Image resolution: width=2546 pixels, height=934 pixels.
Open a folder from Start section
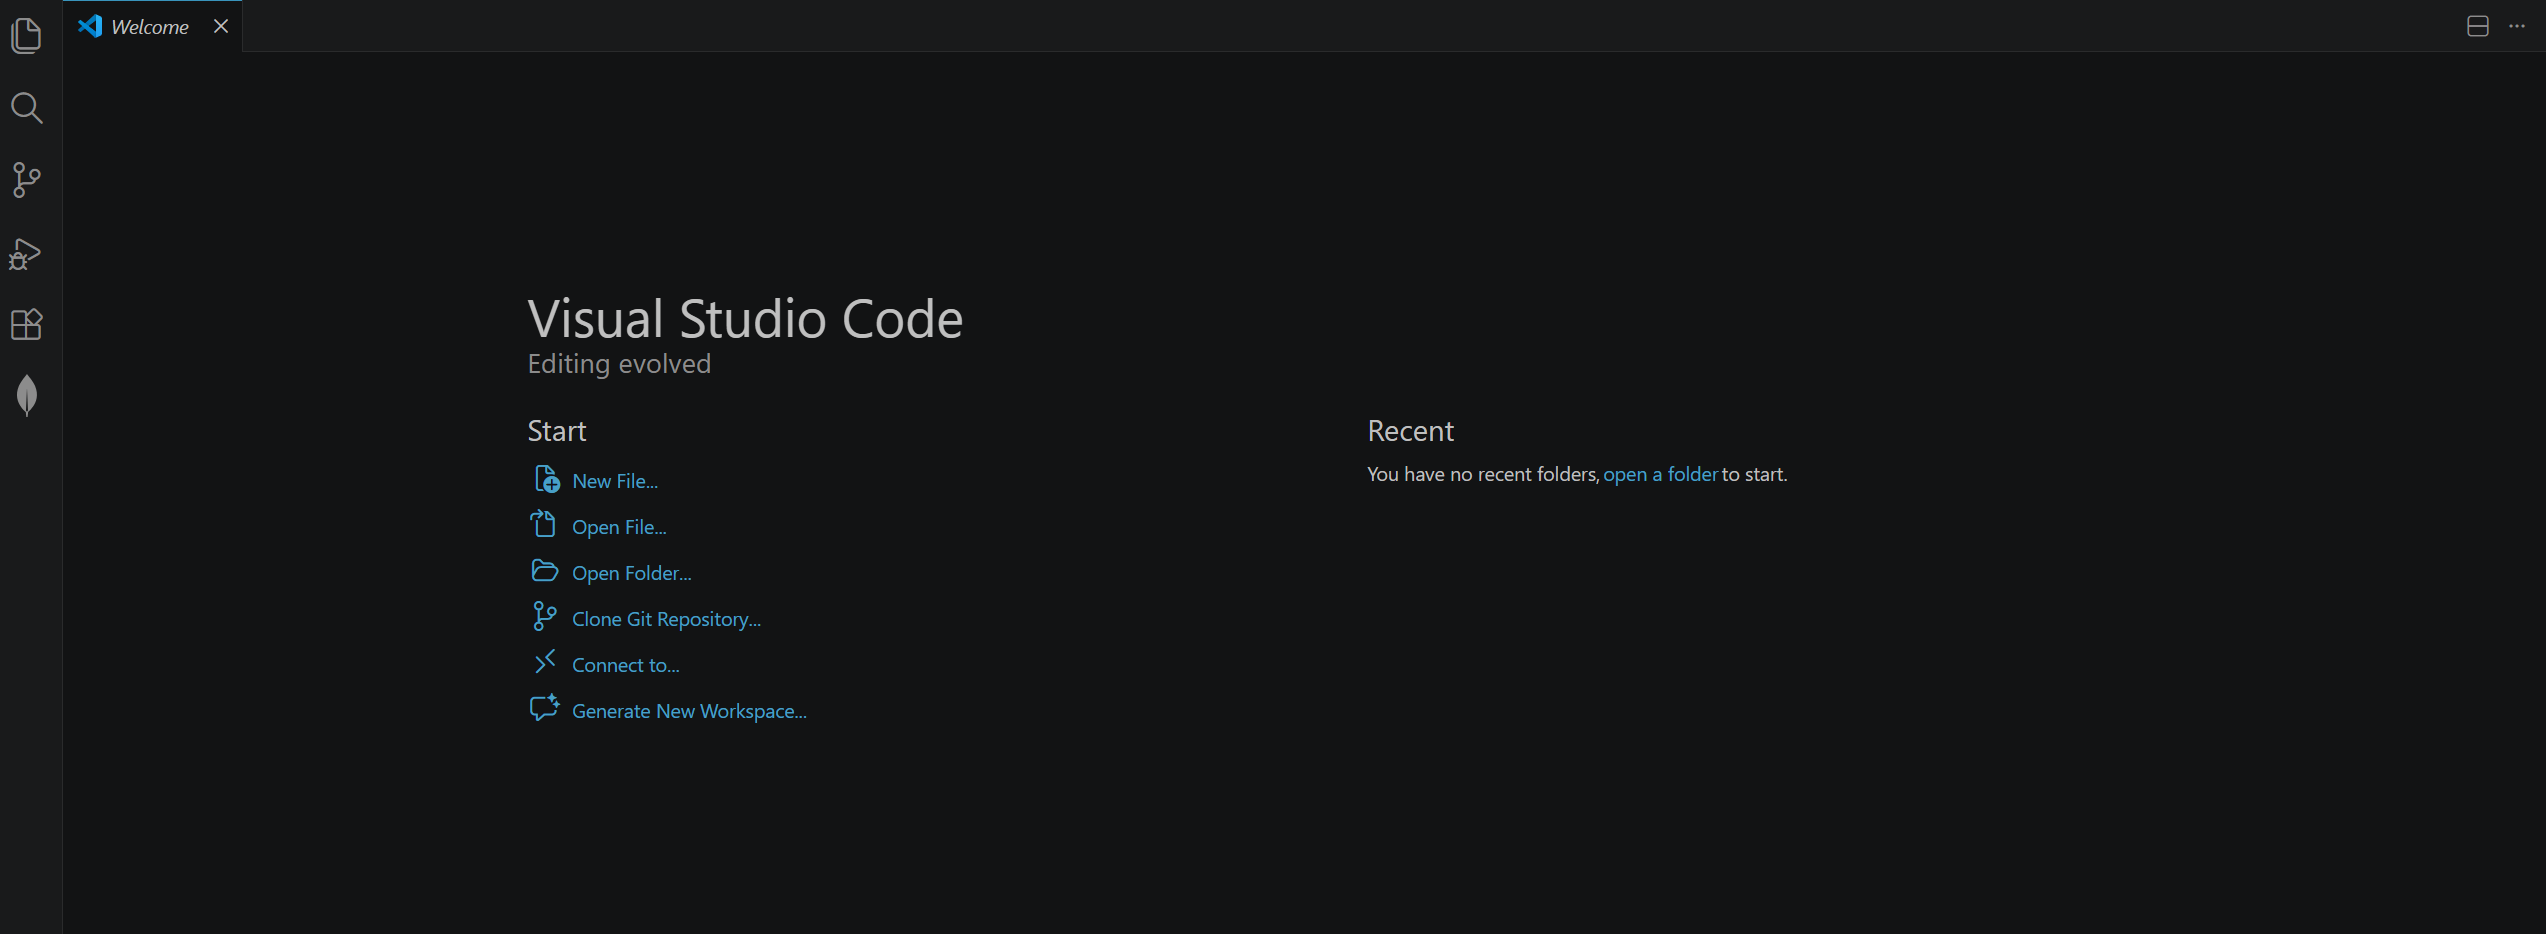(631, 572)
